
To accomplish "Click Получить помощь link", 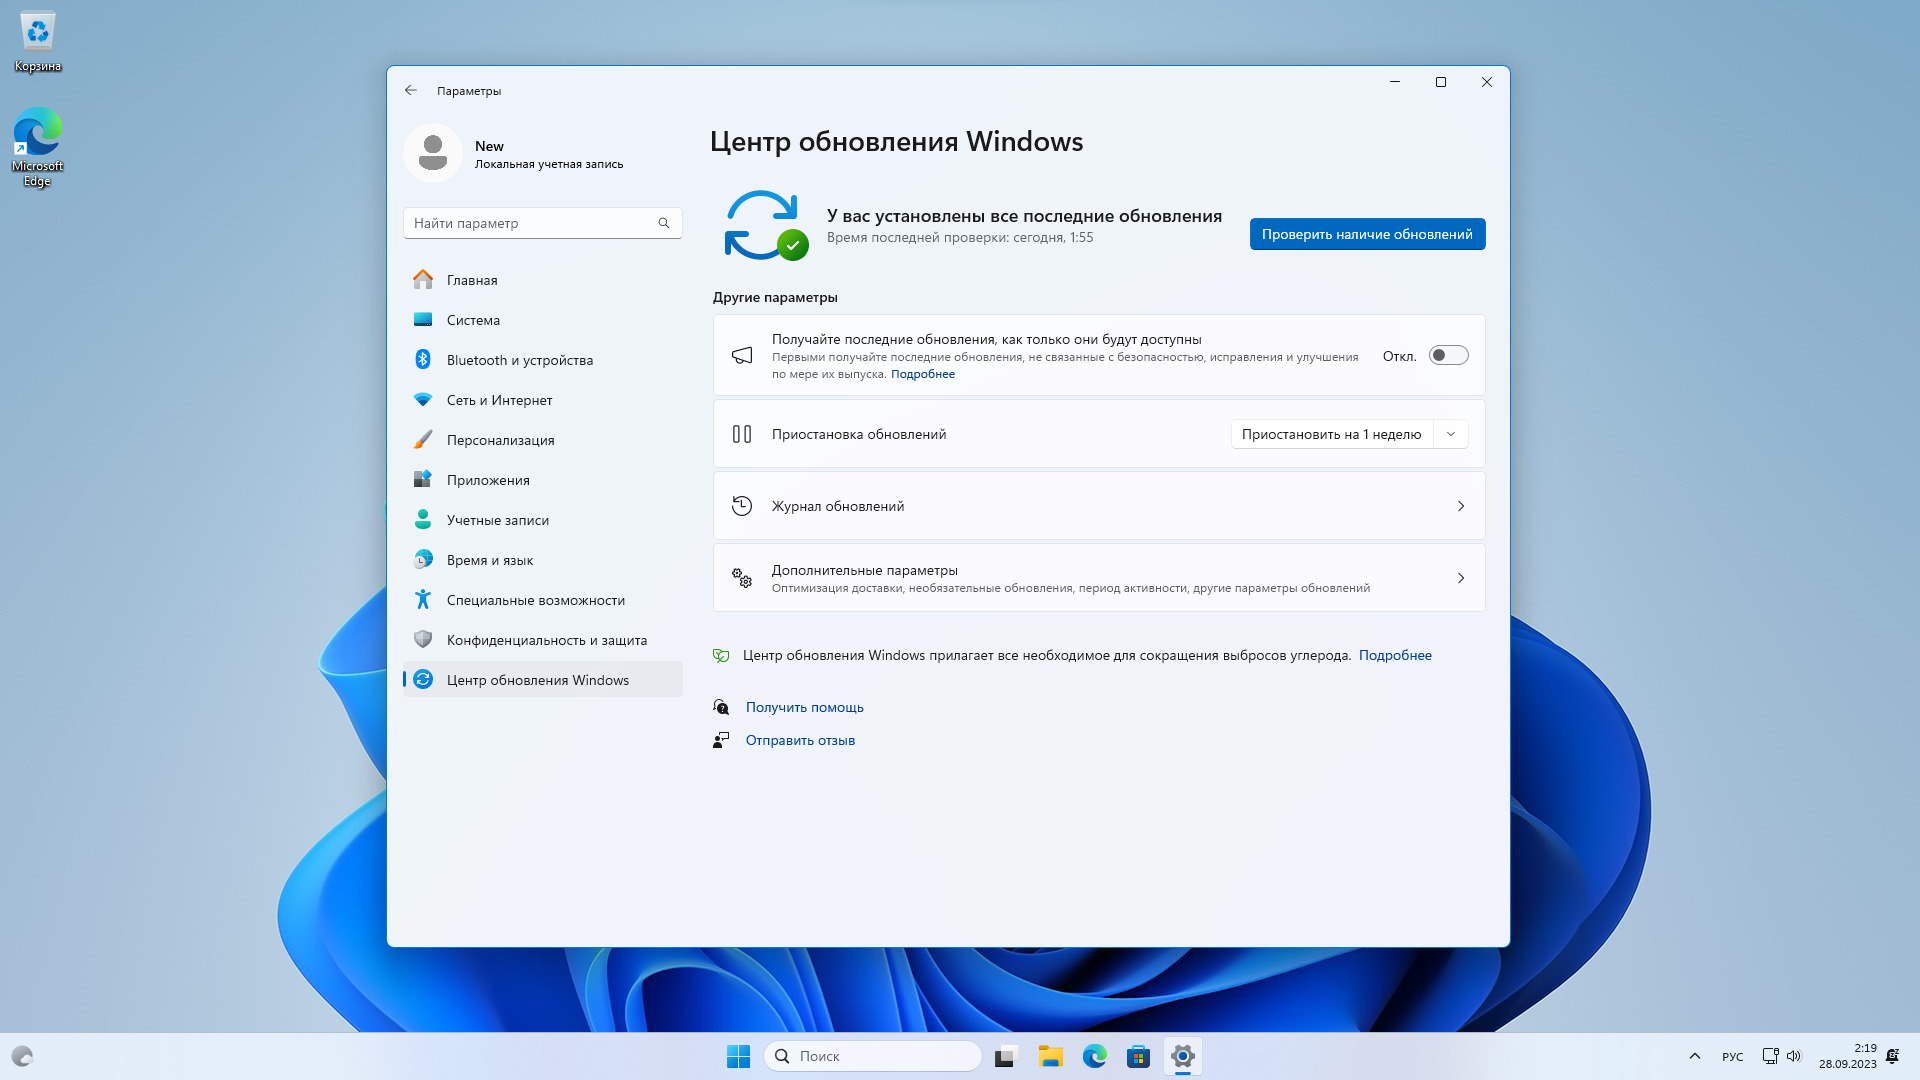I will coord(804,707).
